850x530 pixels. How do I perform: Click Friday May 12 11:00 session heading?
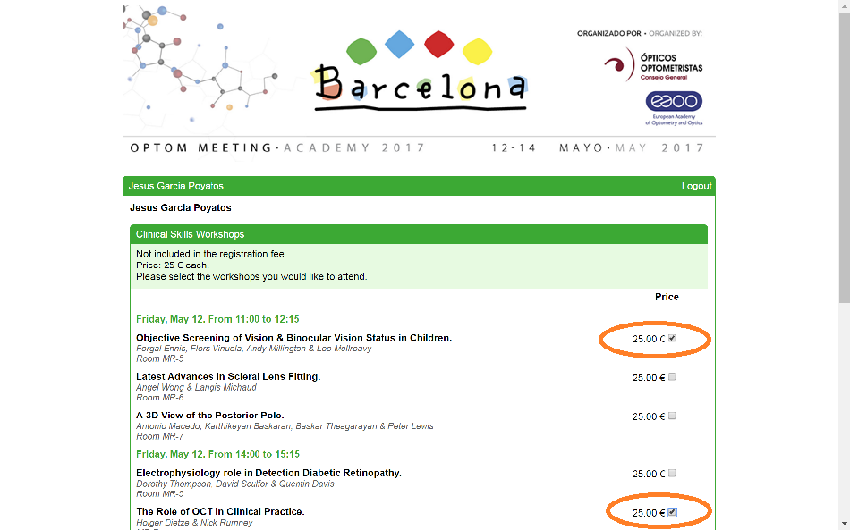click(218, 319)
